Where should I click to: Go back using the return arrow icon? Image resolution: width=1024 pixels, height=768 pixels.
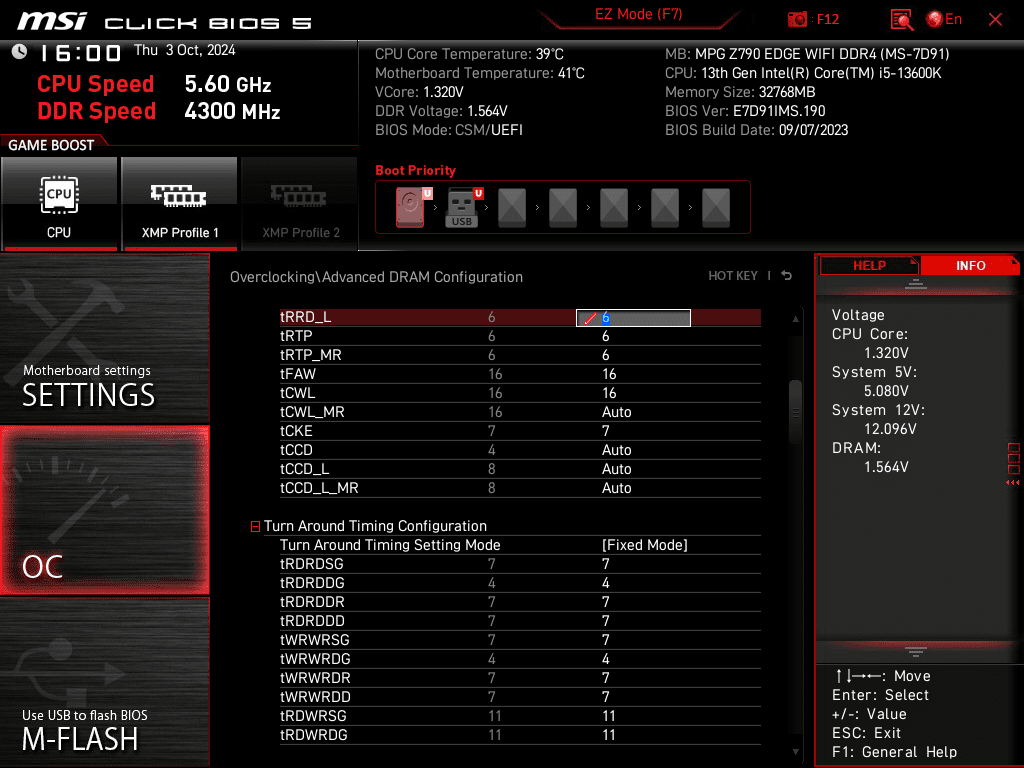click(x=786, y=276)
